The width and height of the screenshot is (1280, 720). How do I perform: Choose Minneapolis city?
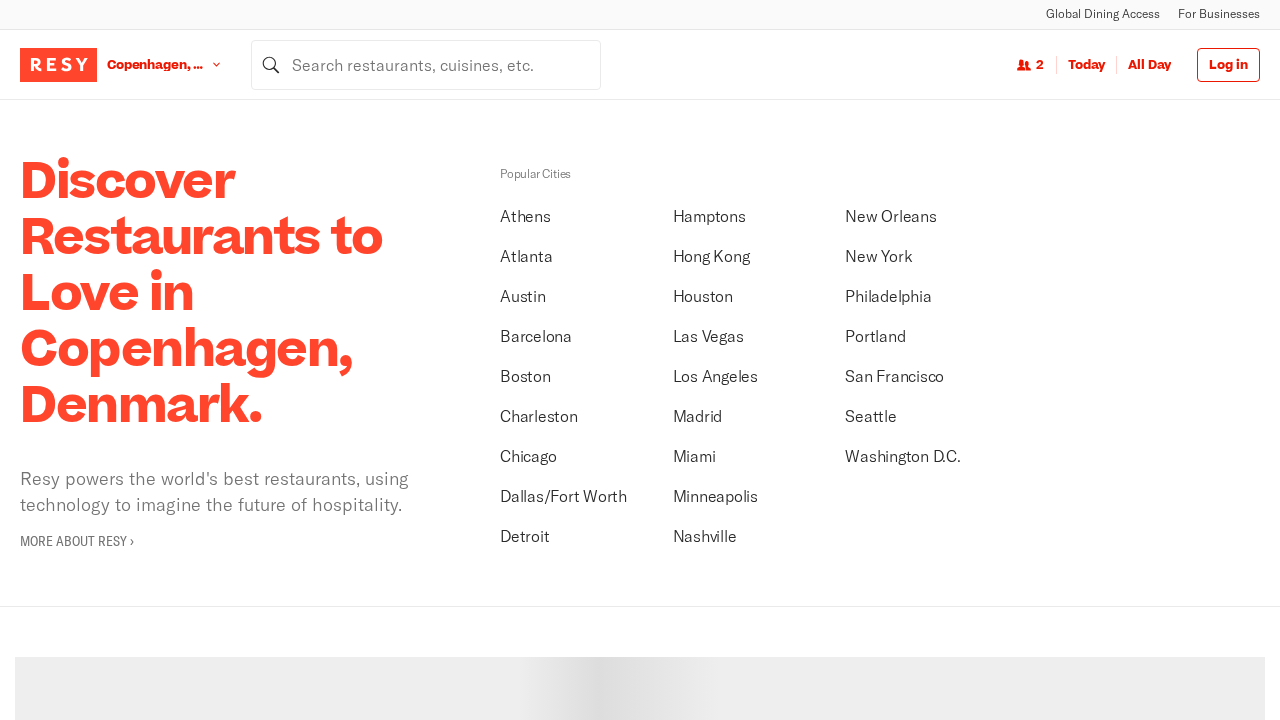[x=715, y=496]
